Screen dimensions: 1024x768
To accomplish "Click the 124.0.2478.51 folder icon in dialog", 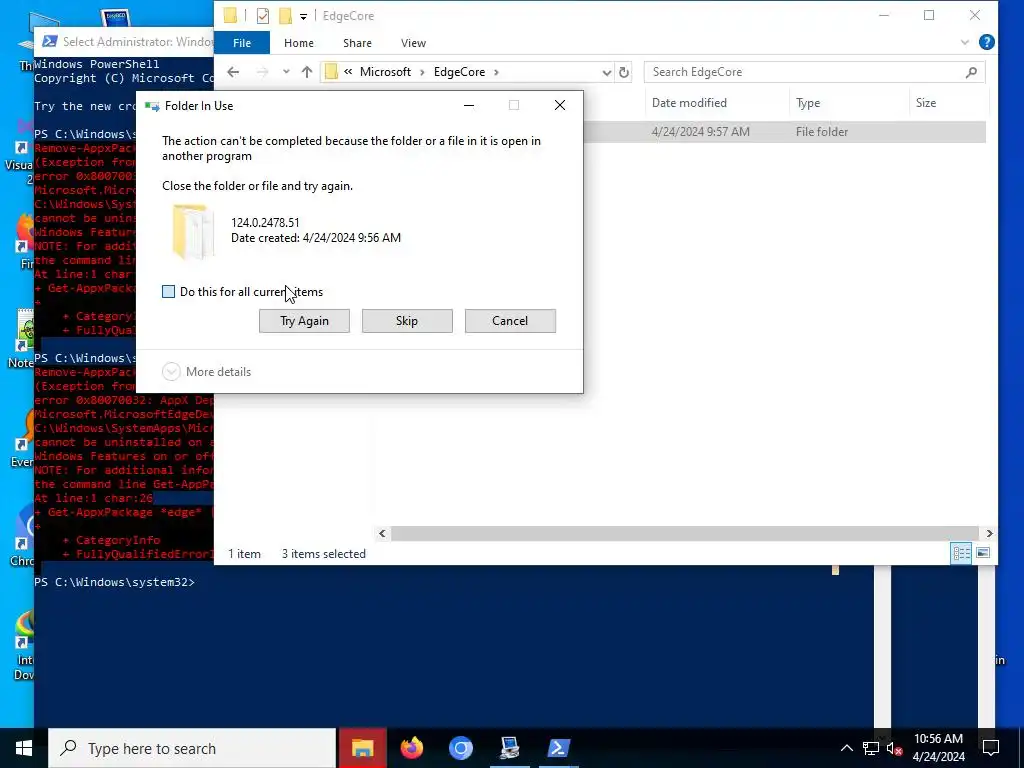I will point(193,231).
